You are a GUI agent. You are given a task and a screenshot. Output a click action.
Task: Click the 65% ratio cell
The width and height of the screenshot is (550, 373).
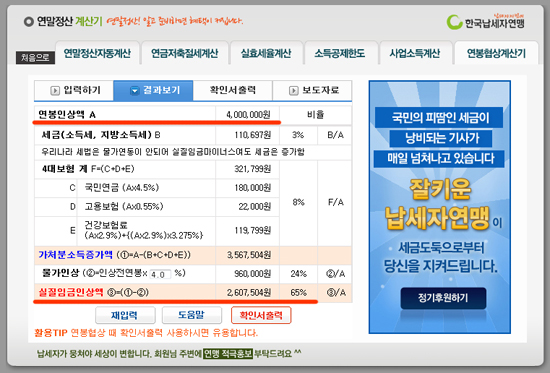pyautogui.click(x=299, y=292)
